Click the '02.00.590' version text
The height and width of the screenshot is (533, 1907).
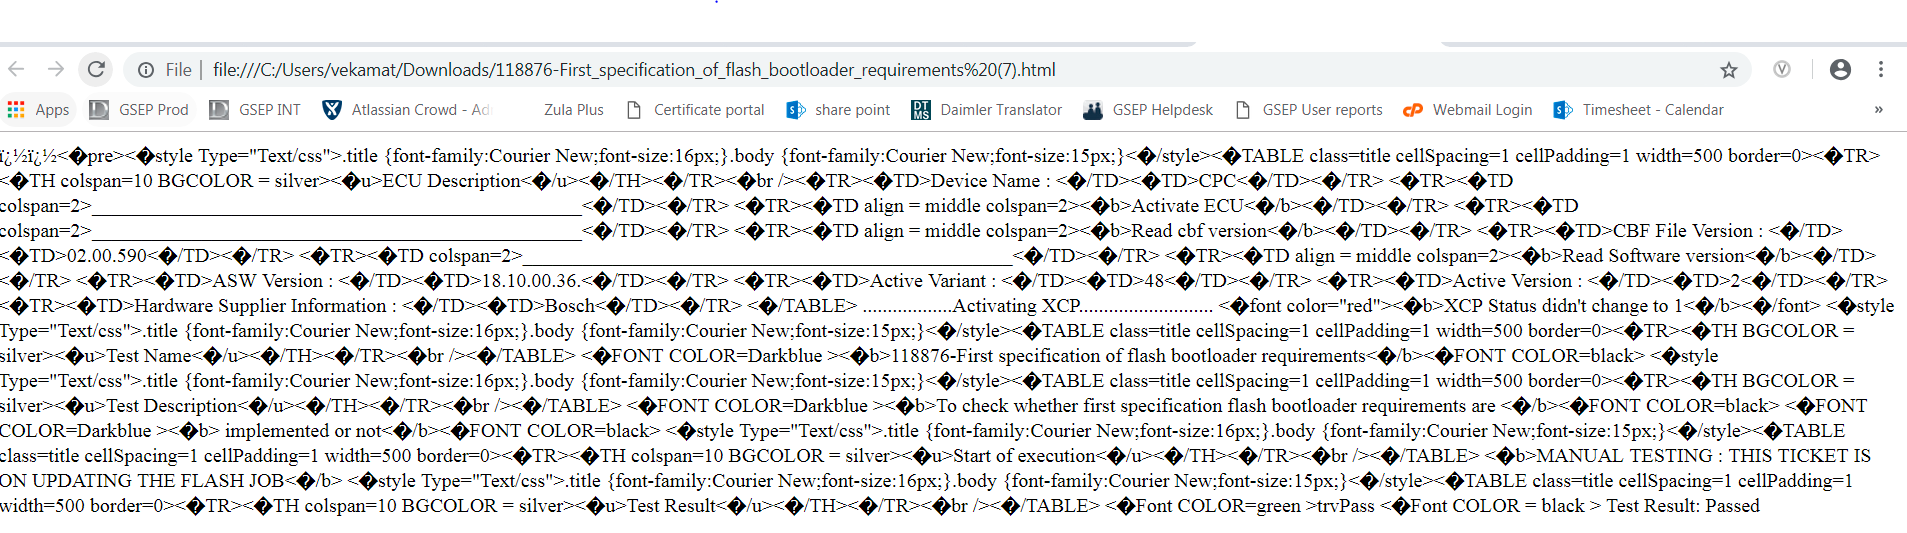(x=106, y=256)
